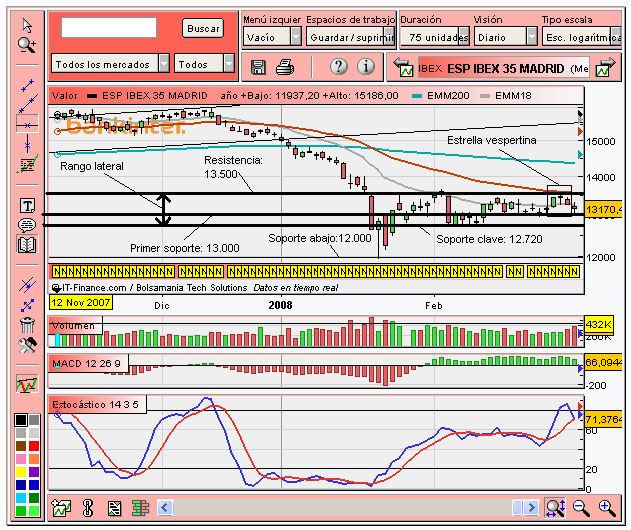Pick the regression channel tool
Screen dimensions: 631x530
click(x=27, y=164)
